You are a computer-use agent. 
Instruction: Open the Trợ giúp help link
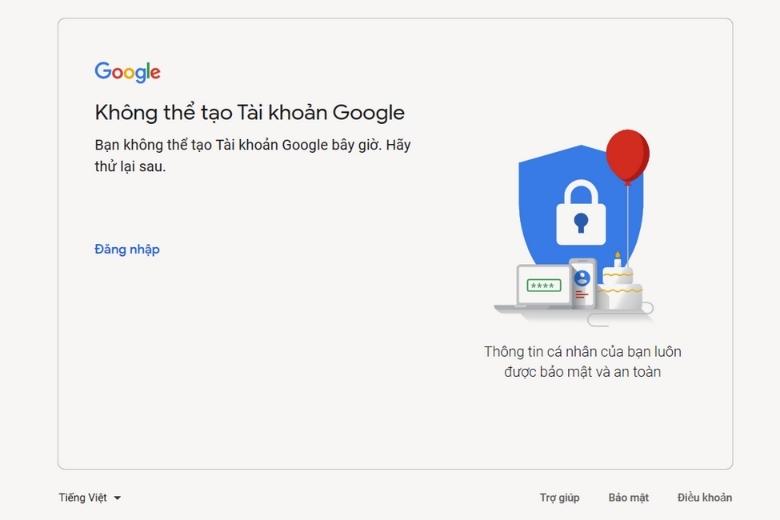click(x=560, y=498)
